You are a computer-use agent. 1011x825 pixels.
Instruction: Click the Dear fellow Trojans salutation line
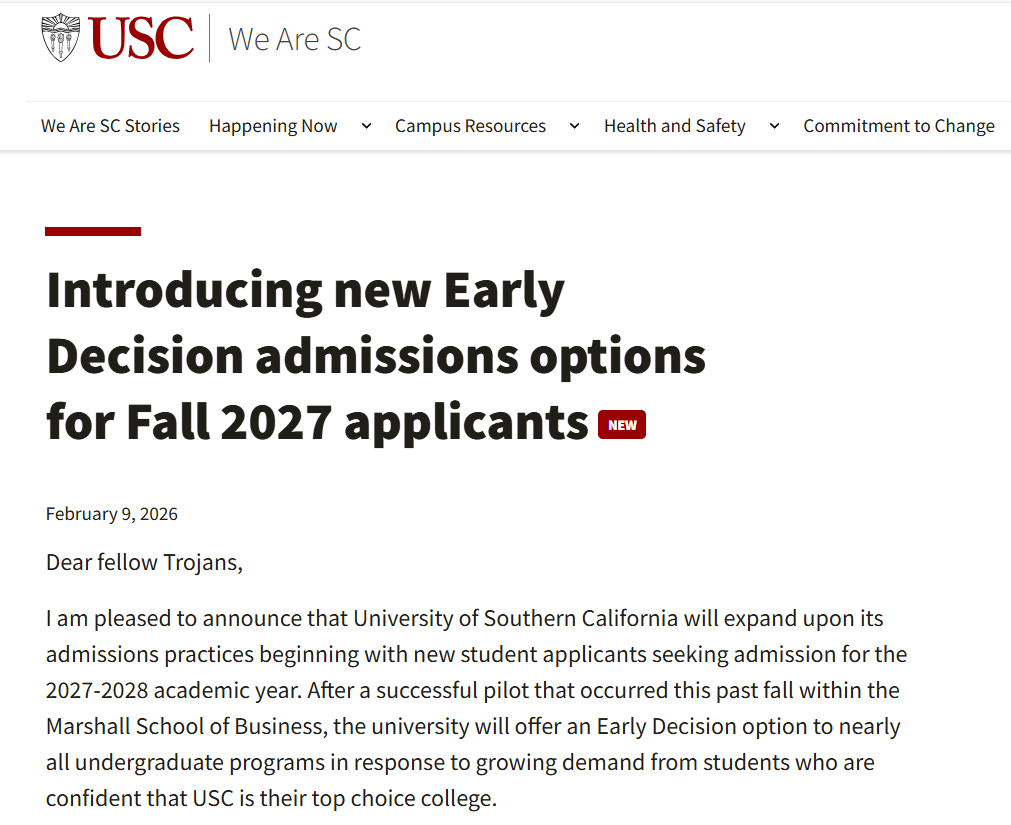(x=144, y=562)
